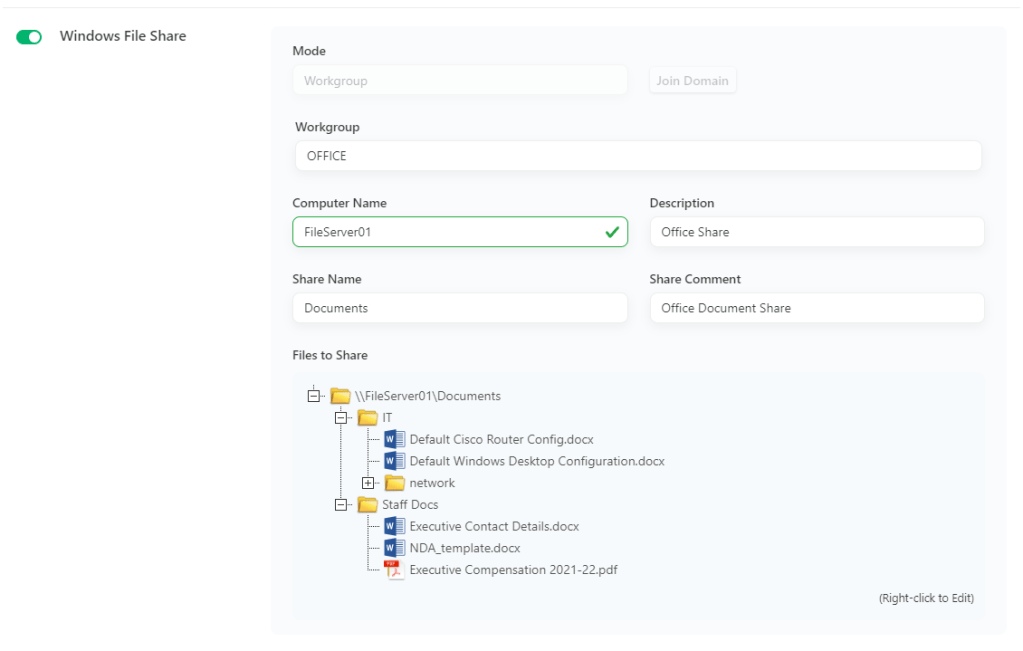Click the Word icon beside NDA_template.docx

[x=395, y=548]
